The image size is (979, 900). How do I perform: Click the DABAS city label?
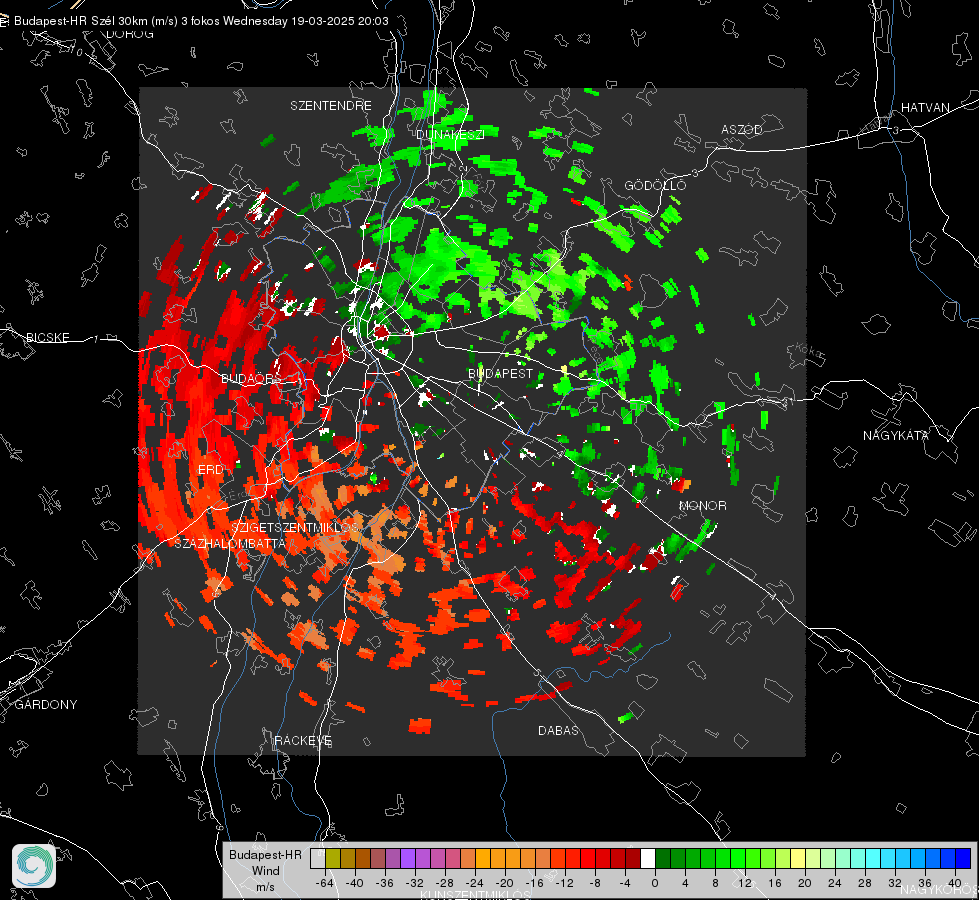pyautogui.click(x=558, y=730)
